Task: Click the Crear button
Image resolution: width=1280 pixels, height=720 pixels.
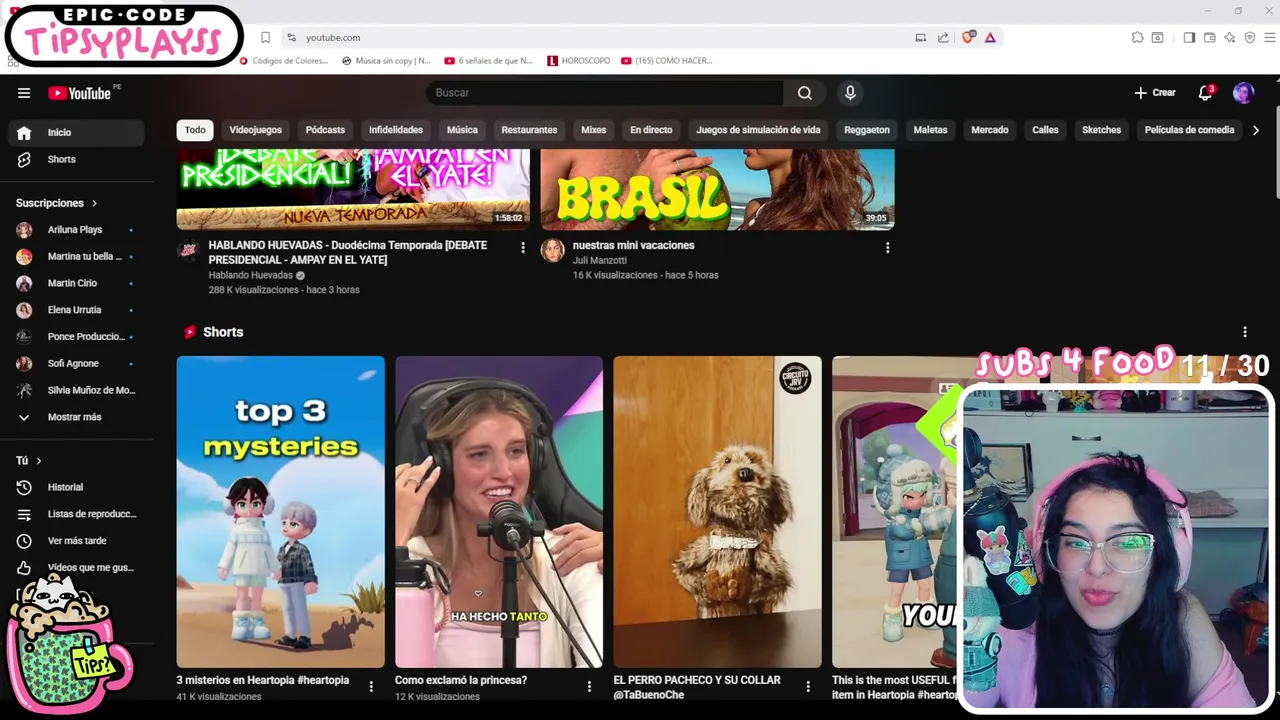Action: (x=1155, y=93)
